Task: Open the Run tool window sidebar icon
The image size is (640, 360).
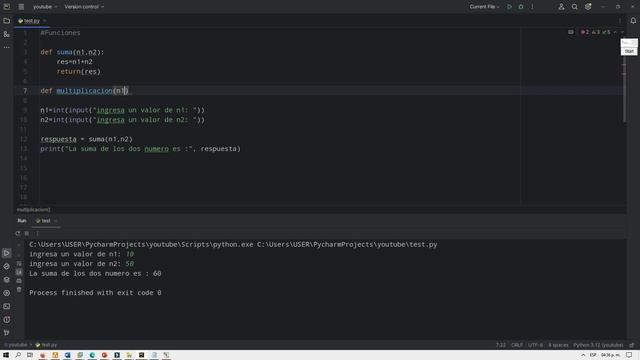Action: [7, 253]
